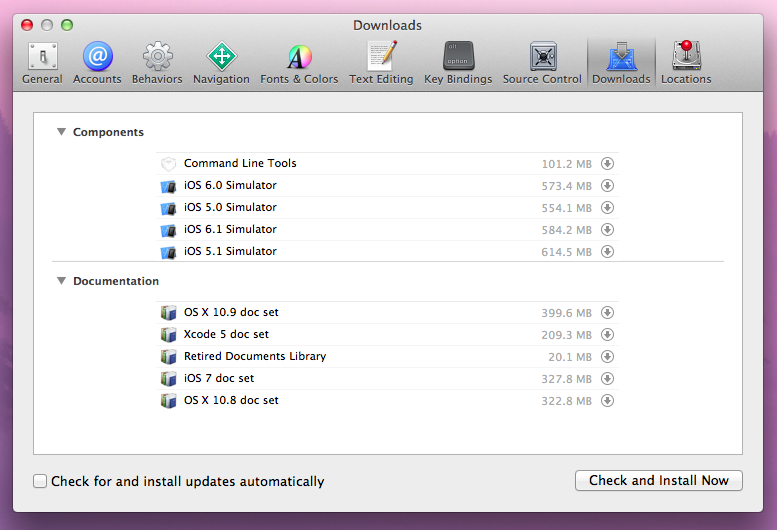Click download arrow for iOS 6.0 Simulator
Viewport: 777px width, 530px height.
click(x=607, y=186)
